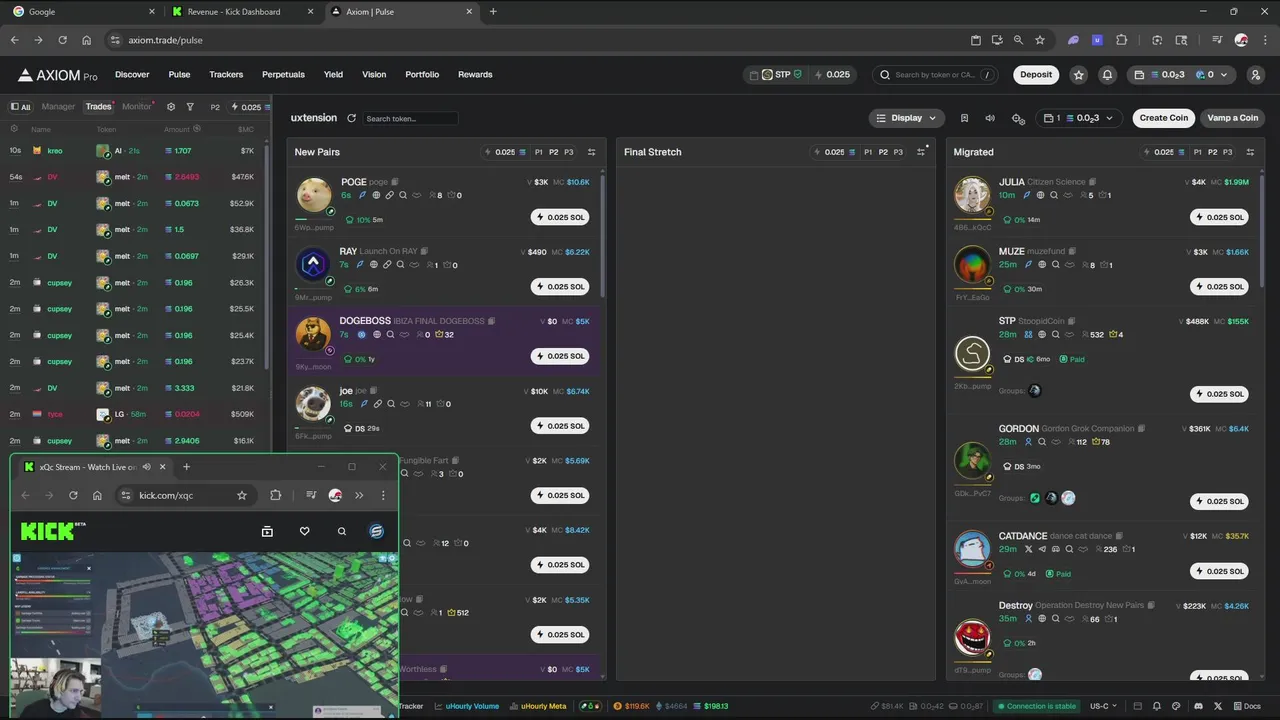1280x720 pixels.
Task: Open the bookmark icon beside Display
Action: coord(964,118)
